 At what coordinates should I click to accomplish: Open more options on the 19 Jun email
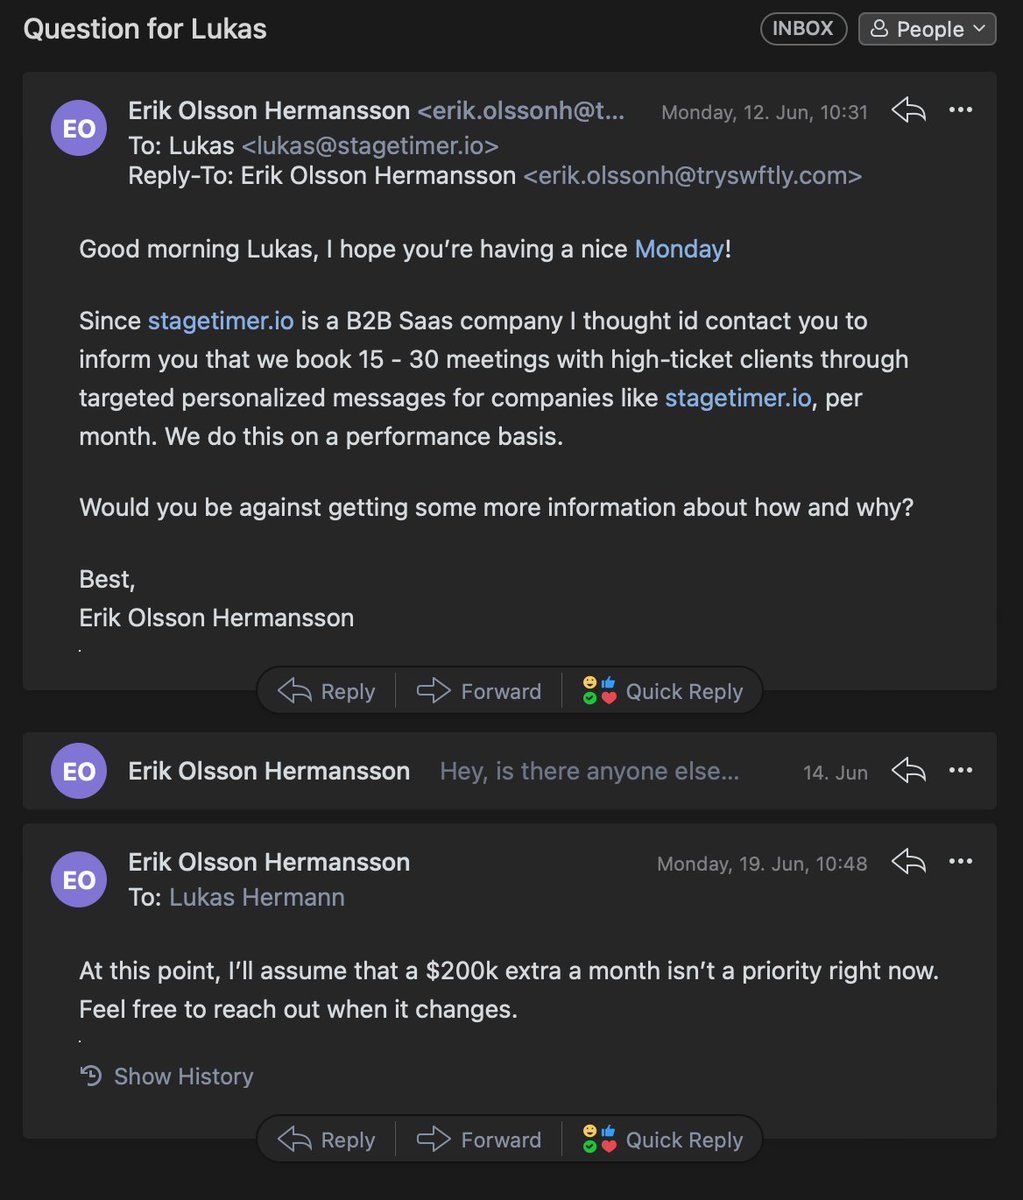[960, 862]
